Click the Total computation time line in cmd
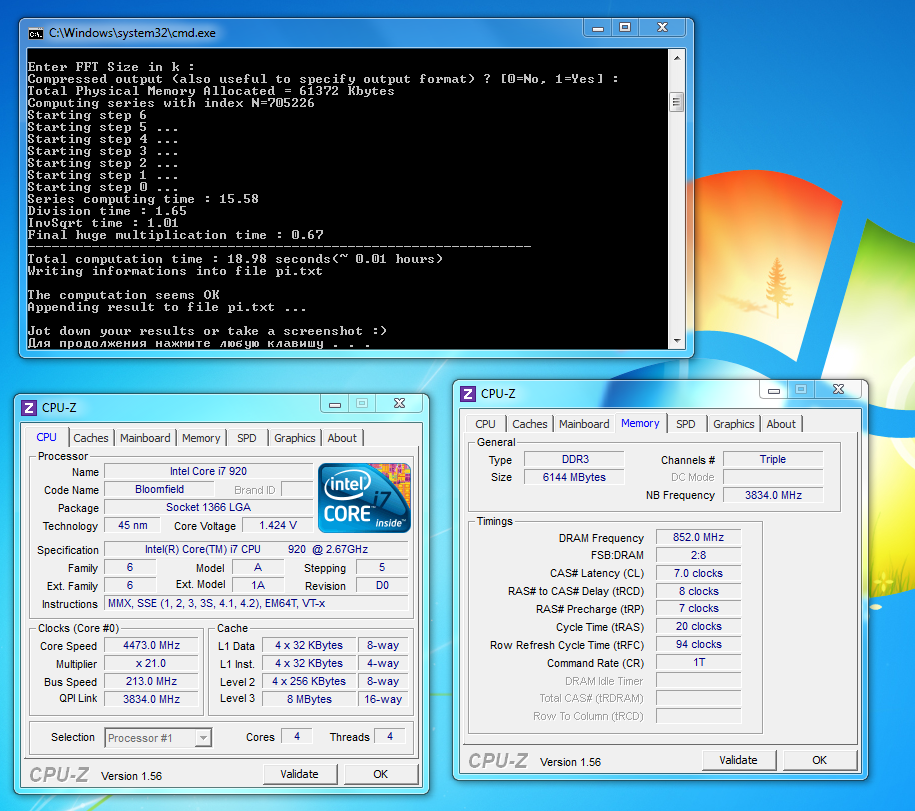Screen dimensions: 915x811 pos(235,259)
